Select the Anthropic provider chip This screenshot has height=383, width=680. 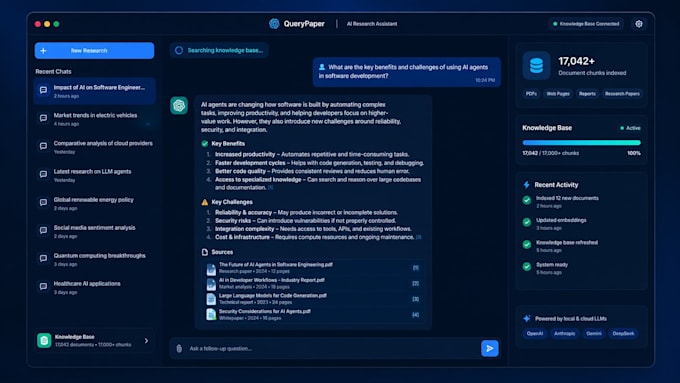click(x=565, y=334)
